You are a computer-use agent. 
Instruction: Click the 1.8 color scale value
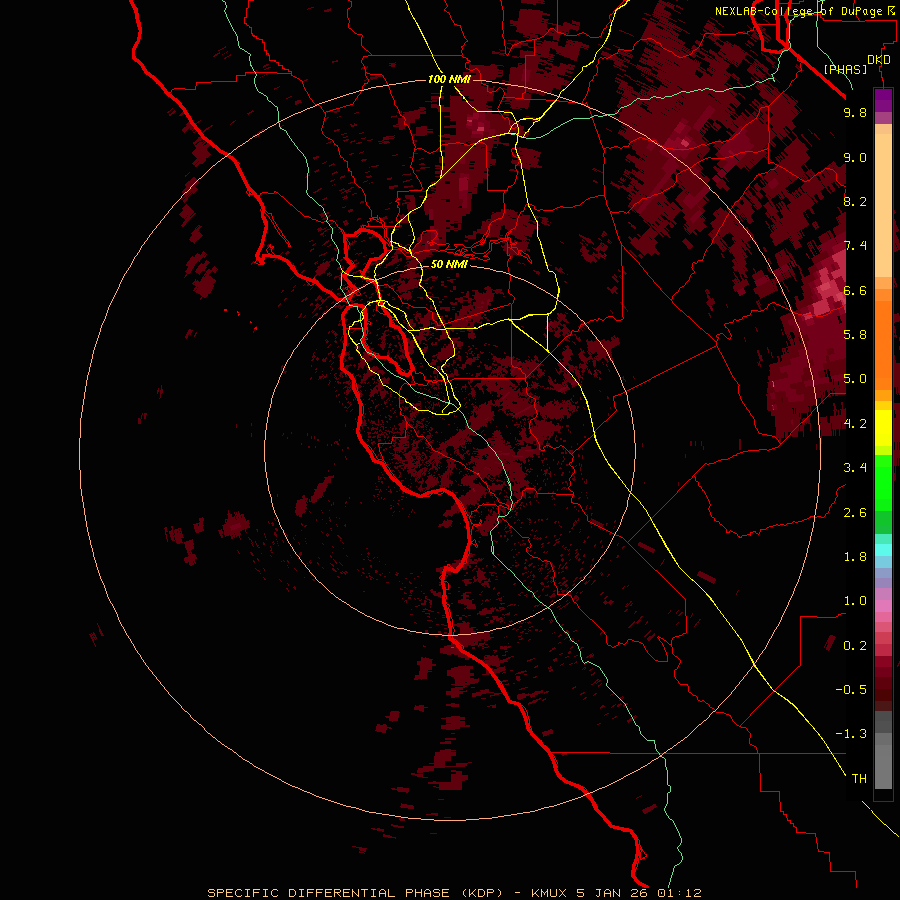[x=855, y=557]
